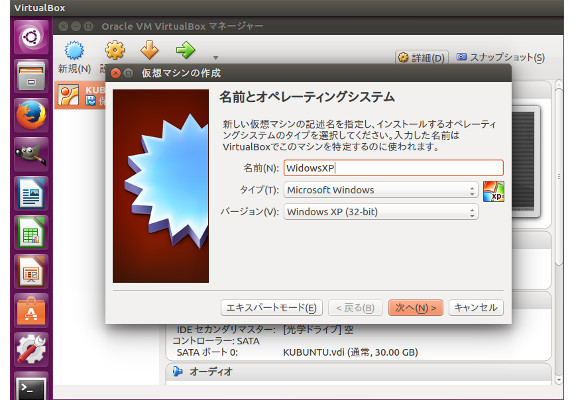Click the New (新規) VM toolbar icon
The width and height of the screenshot is (575, 400).
click(x=74, y=51)
